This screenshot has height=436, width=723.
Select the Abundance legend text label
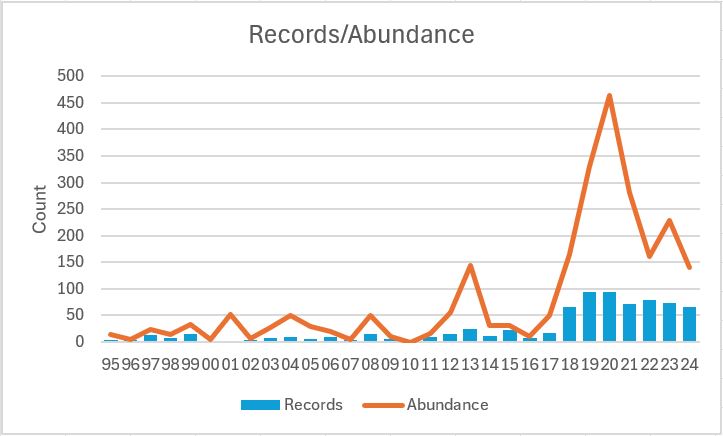[447, 405]
